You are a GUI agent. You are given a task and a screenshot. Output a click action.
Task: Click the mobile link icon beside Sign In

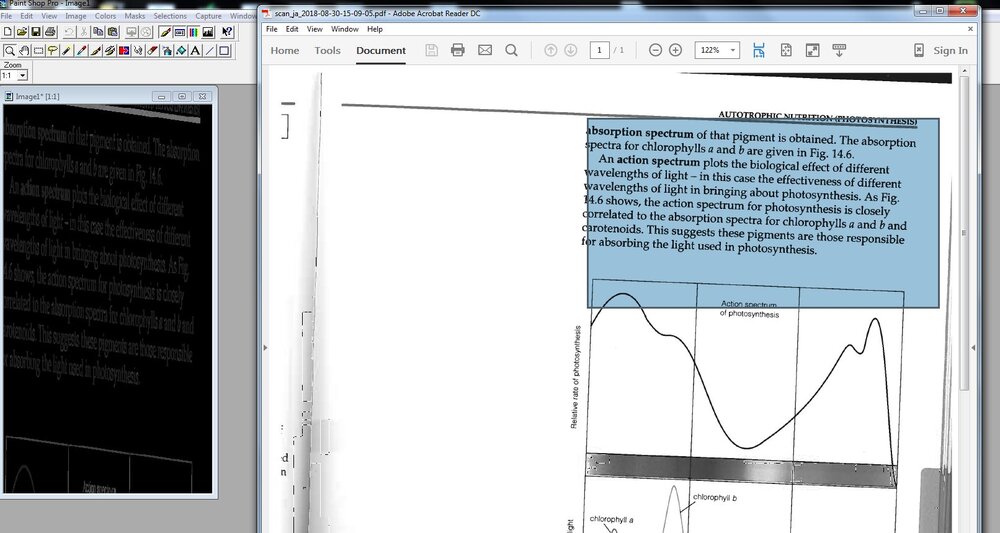pyautogui.click(x=918, y=50)
